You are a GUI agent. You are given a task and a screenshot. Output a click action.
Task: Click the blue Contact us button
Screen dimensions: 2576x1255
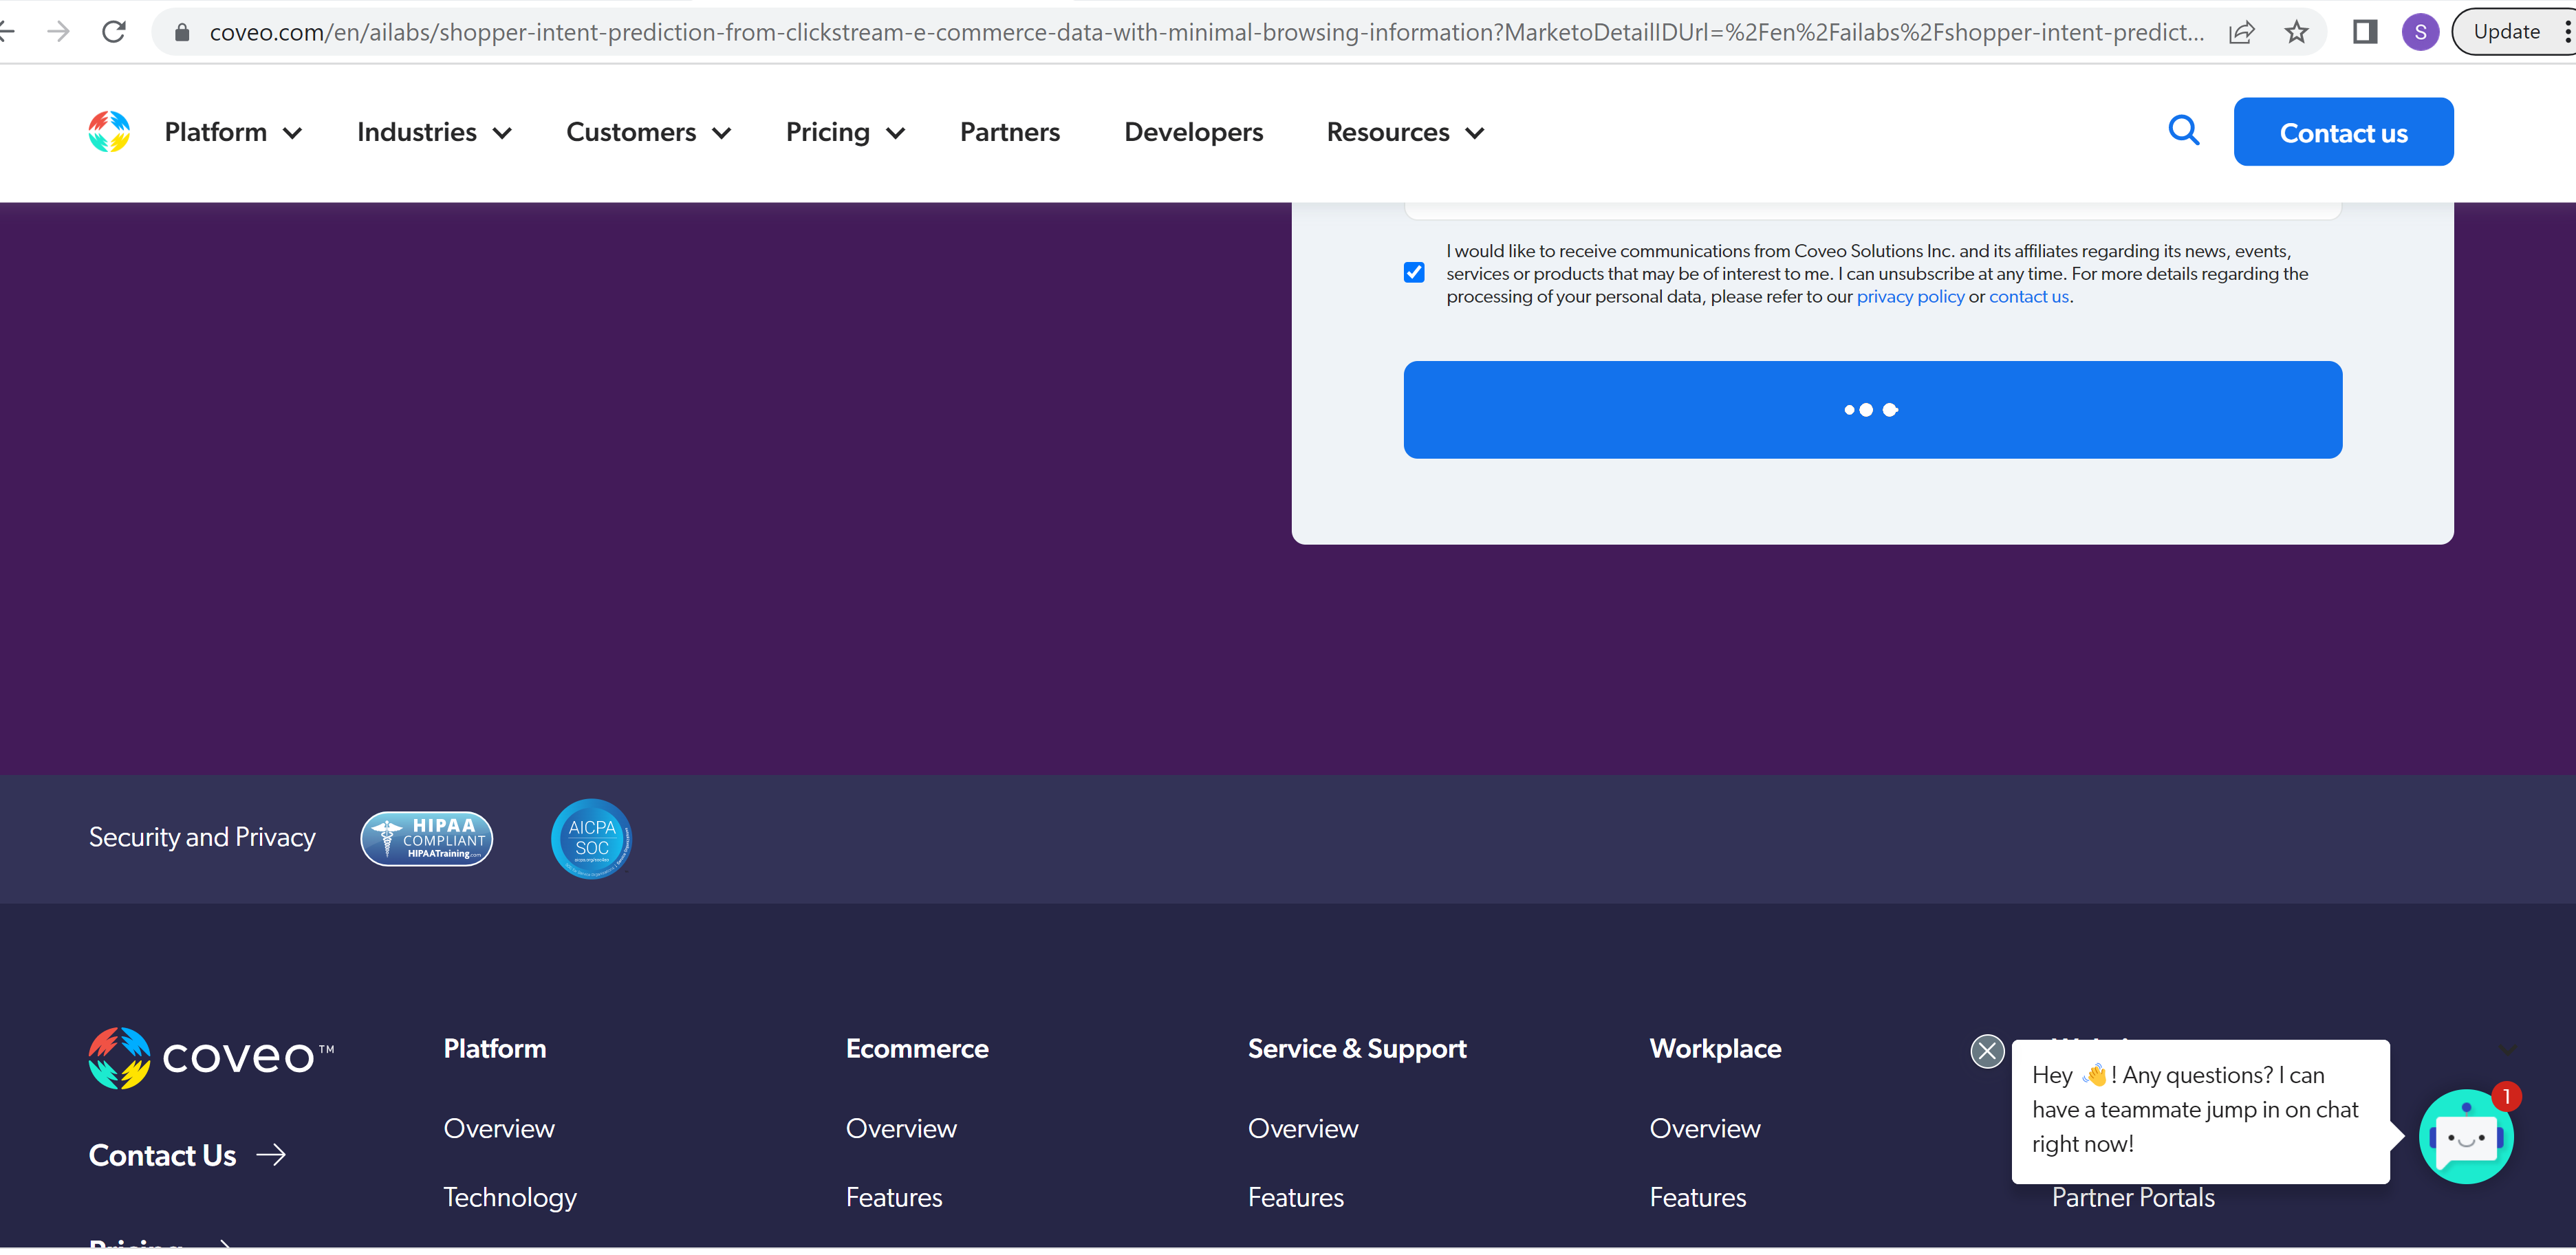(x=2342, y=132)
